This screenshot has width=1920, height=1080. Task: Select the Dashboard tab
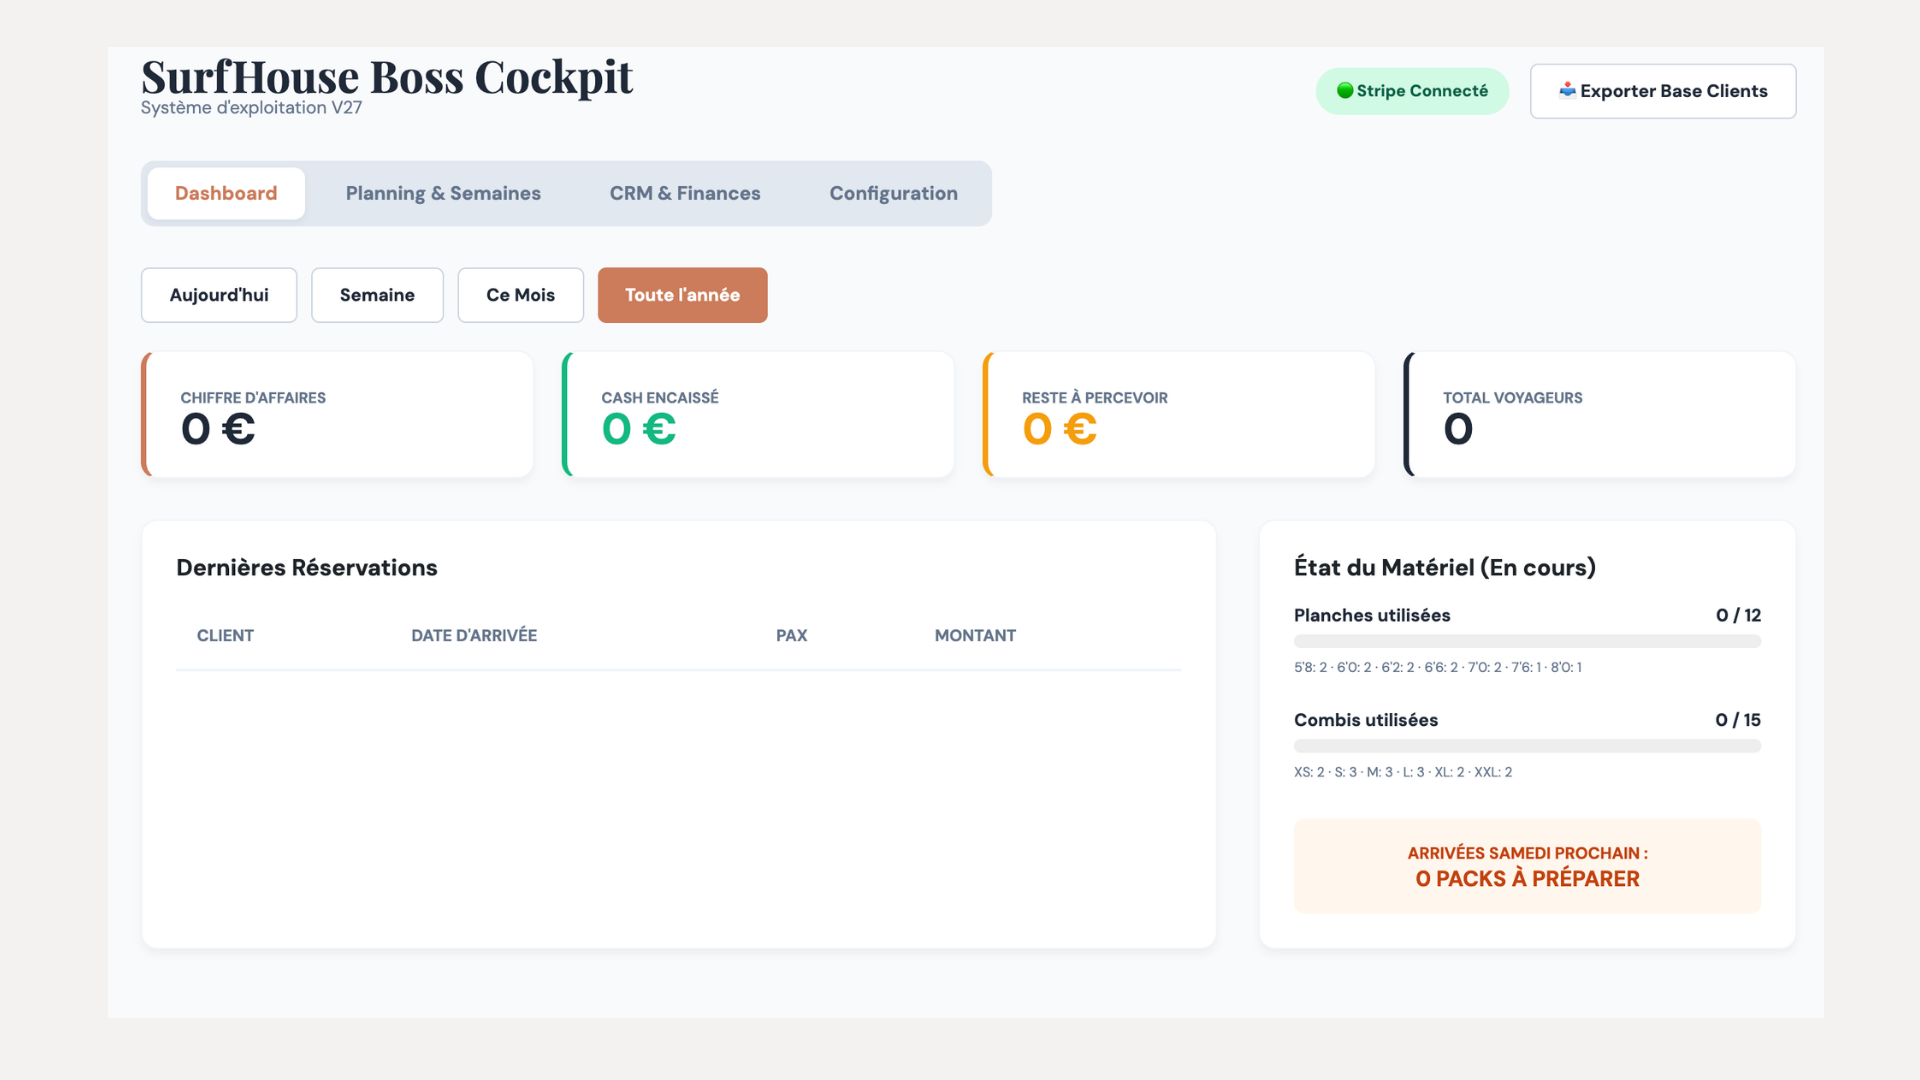(x=225, y=193)
